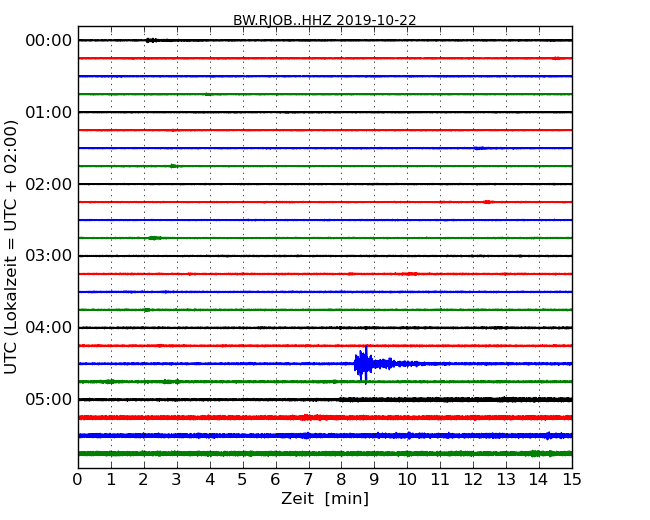This screenshot has height=520, width=650.
Task: Click the 05:00 time label
Action: click(x=49, y=399)
